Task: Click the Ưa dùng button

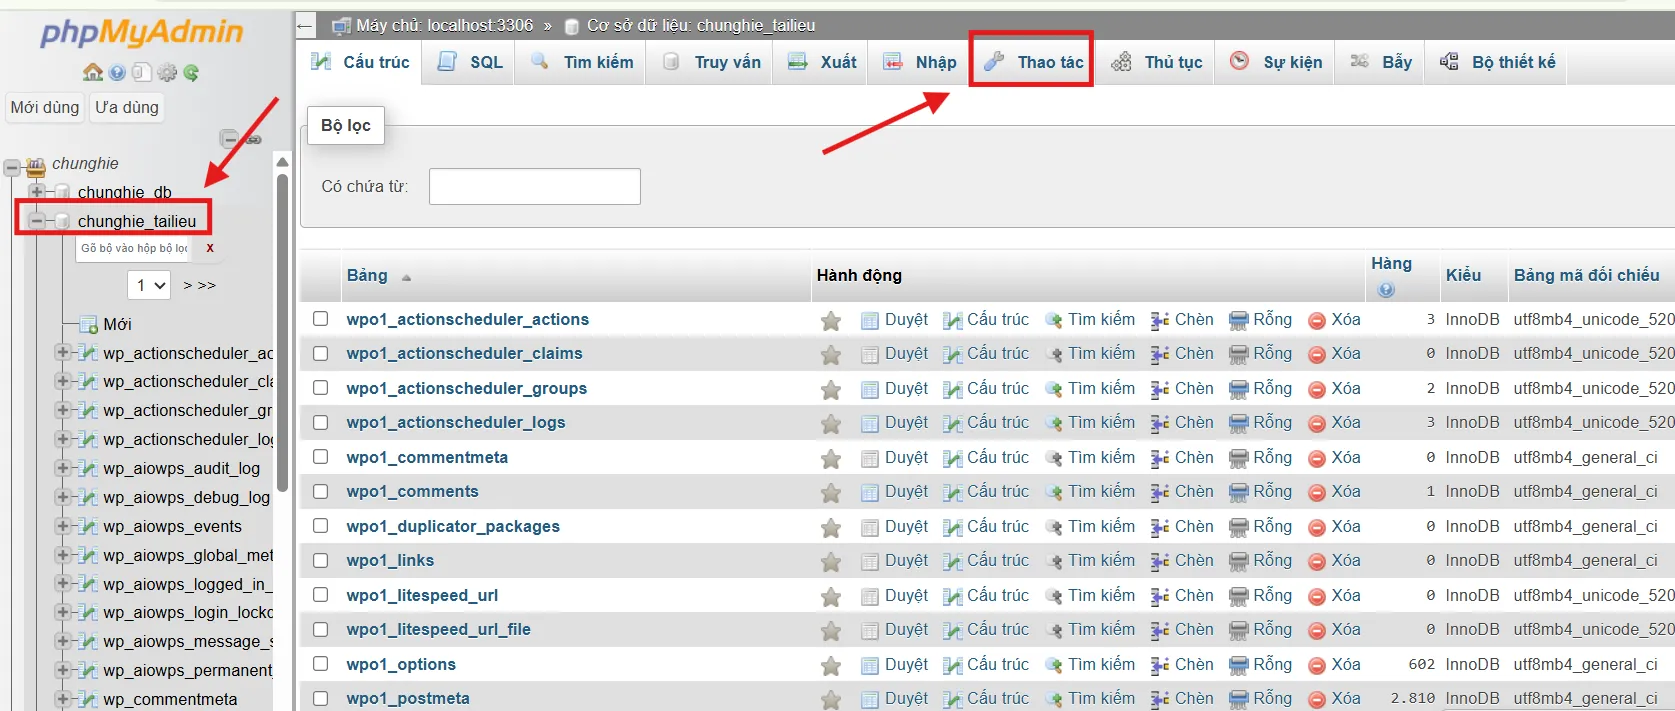Action: pyautogui.click(x=127, y=108)
